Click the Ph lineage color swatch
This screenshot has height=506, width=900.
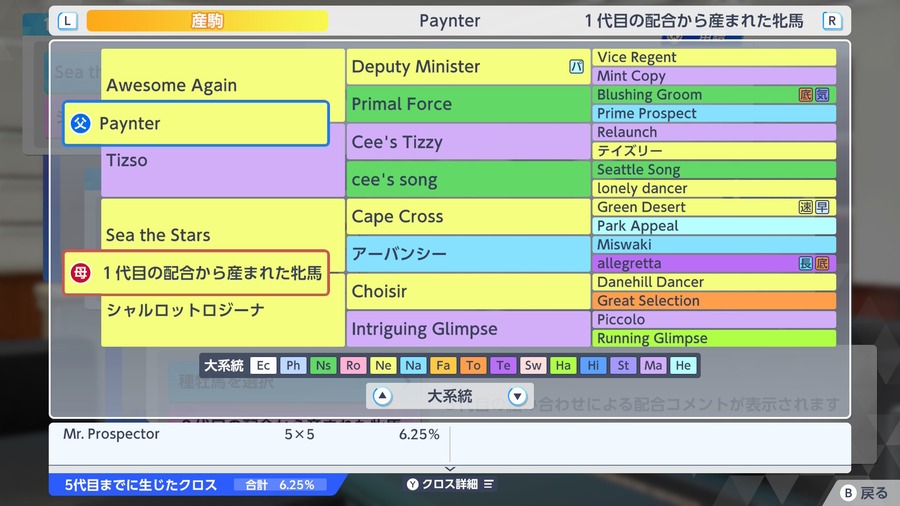[293, 365]
